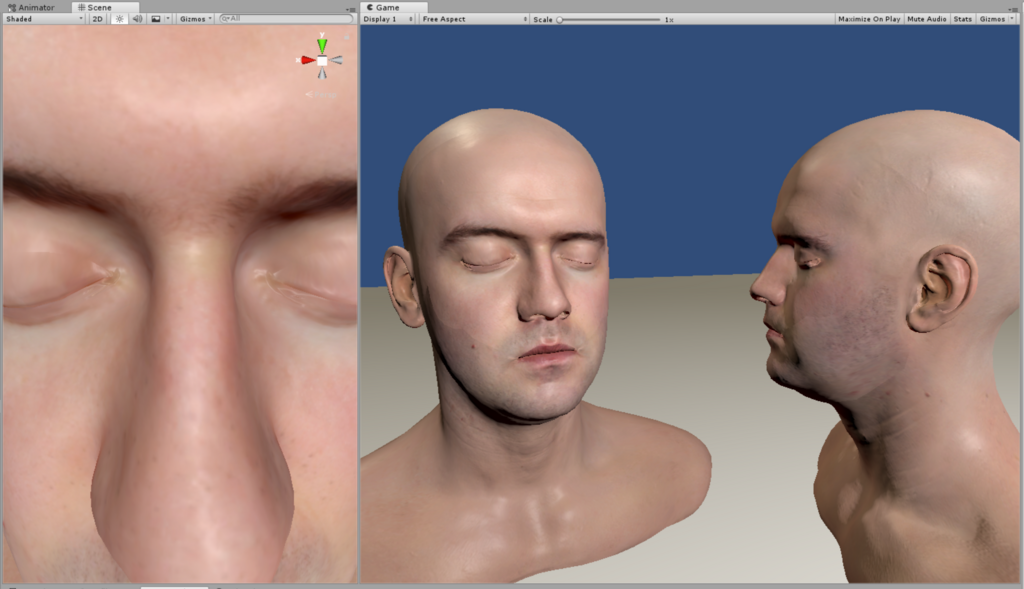Open the Display 1 dropdown
The height and width of the screenshot is (589, 1024).
click(x=388, y=19)
